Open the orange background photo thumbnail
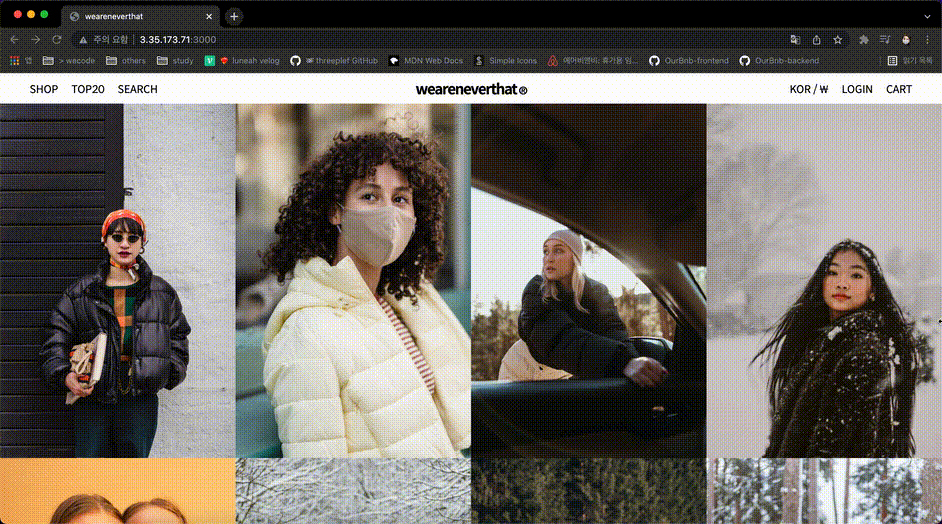This screenshot has height=524, width=942. coord(118,491)
